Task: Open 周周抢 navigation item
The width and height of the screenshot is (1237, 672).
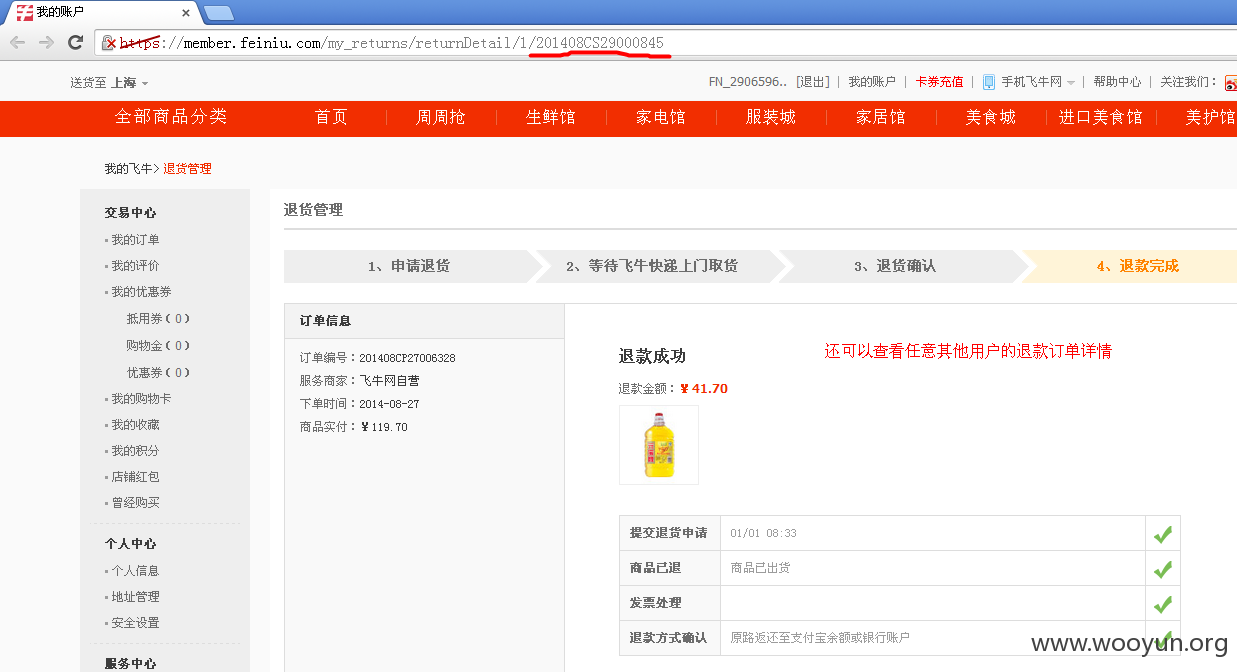Action: [x=441, y=117]
